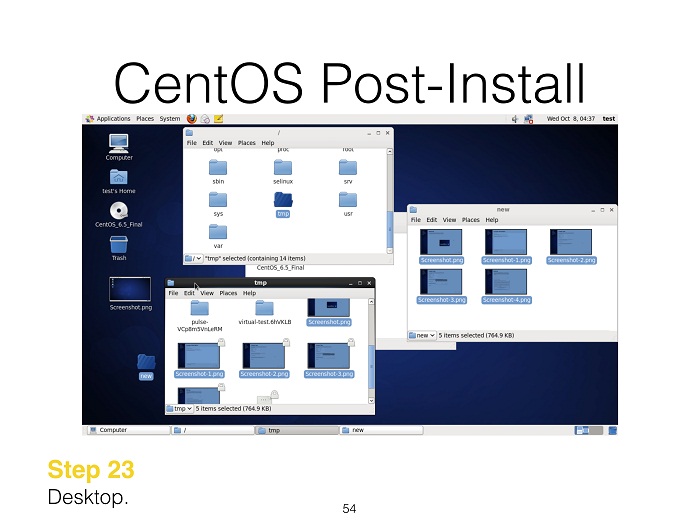This screenshot has height=525, width=700.
Task: Open View menu in the / window
Action: 225,143
